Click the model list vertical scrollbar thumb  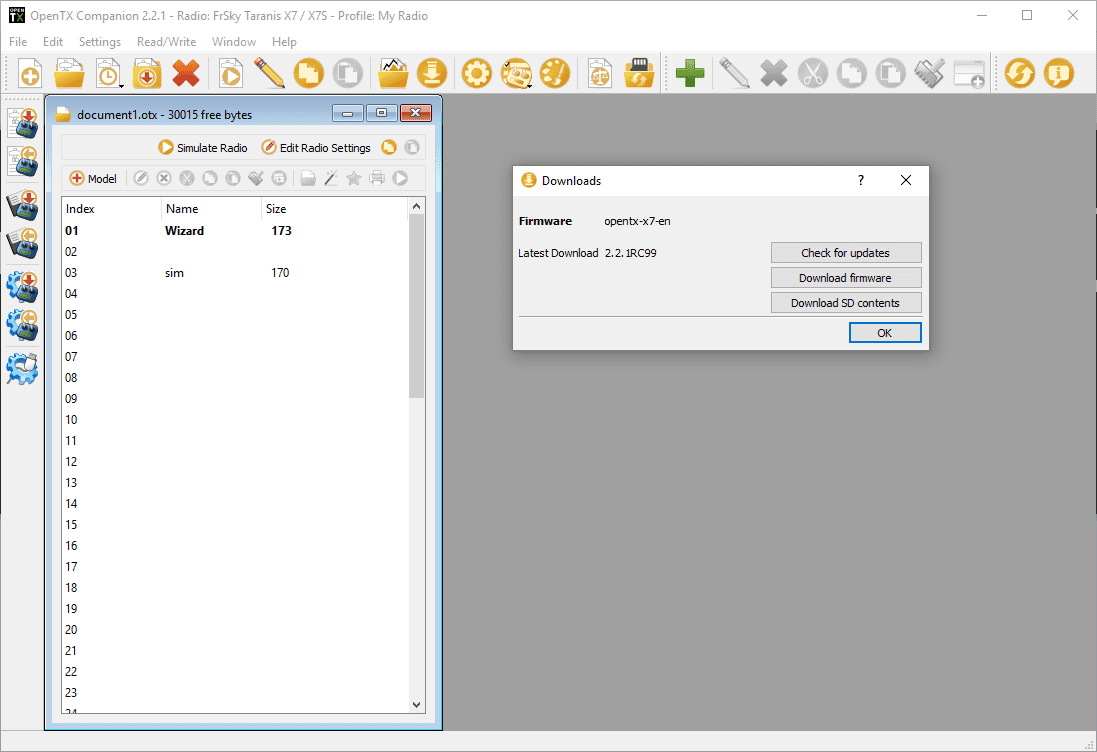pos(416,306)
